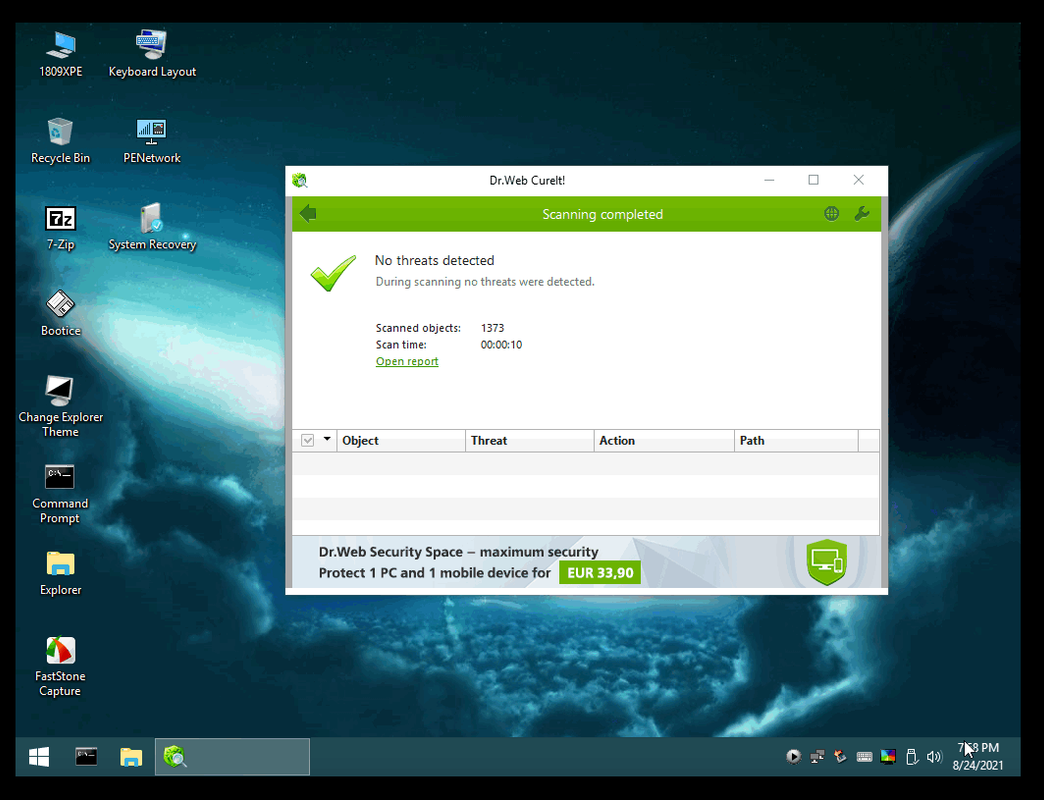Select the System Recovery desktop icon
The image size is (1044, 800).
152,228
